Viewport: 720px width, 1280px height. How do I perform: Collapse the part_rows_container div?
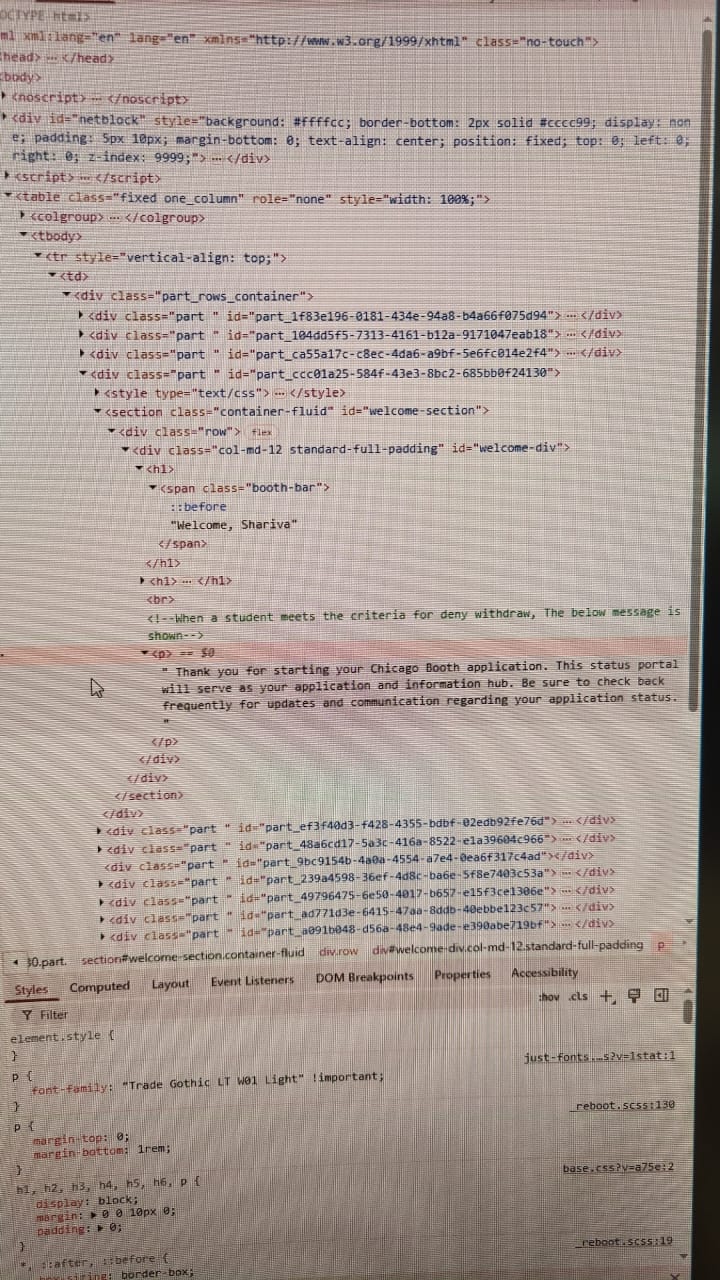pos(67,296)
